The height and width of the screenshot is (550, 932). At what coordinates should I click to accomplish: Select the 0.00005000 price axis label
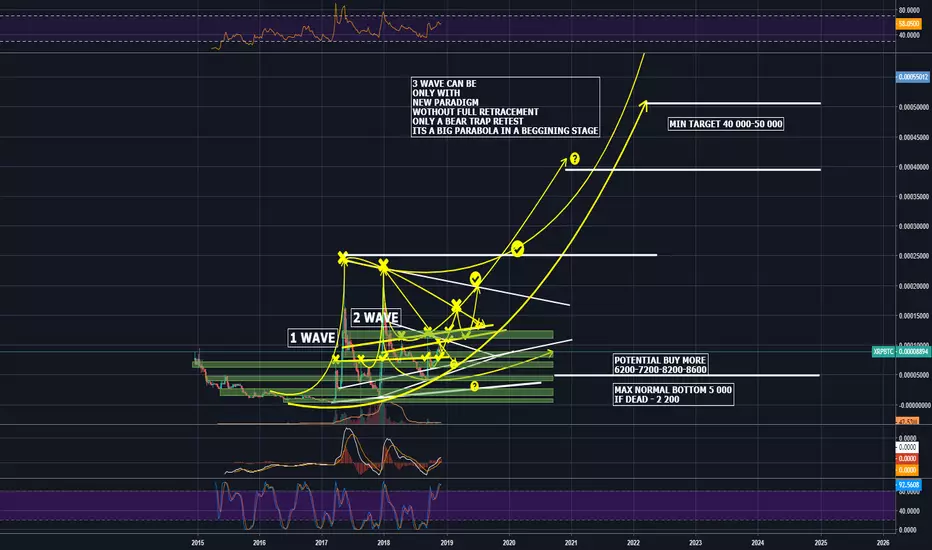click(x=914, y=375)
